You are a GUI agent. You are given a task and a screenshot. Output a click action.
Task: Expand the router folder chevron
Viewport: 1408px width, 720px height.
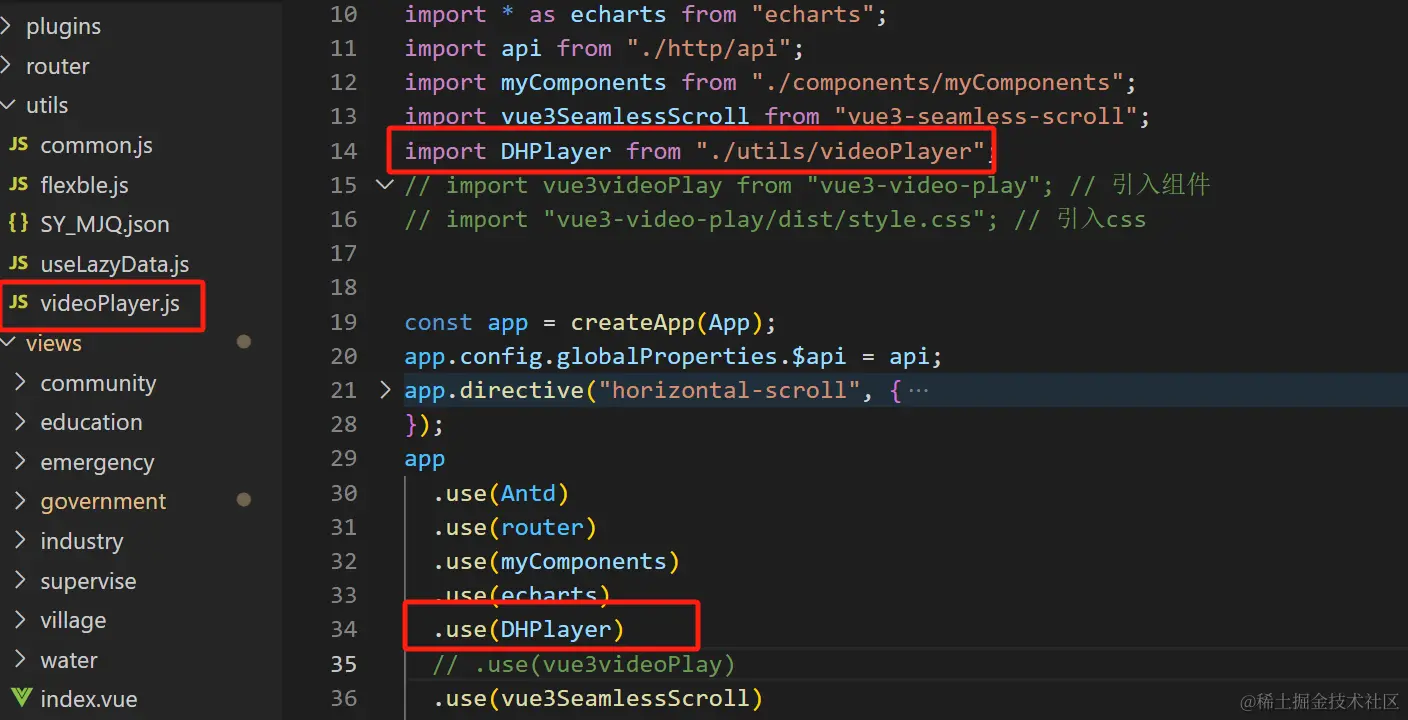click(8, 67)
